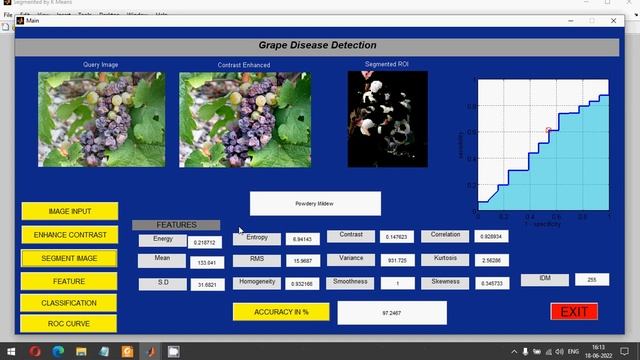The width and height of the screenshot is (640, 360).
Task: Open File menu in background figure window
Action: point(8,15)
